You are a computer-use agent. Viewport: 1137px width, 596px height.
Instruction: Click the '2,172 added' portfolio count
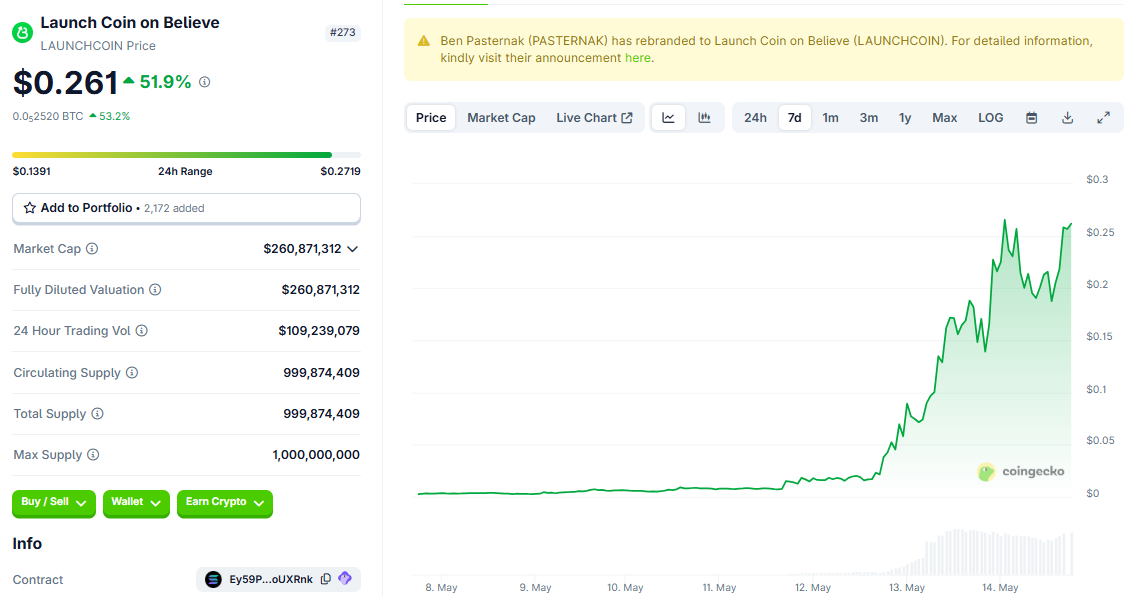[x=174, y=208]
